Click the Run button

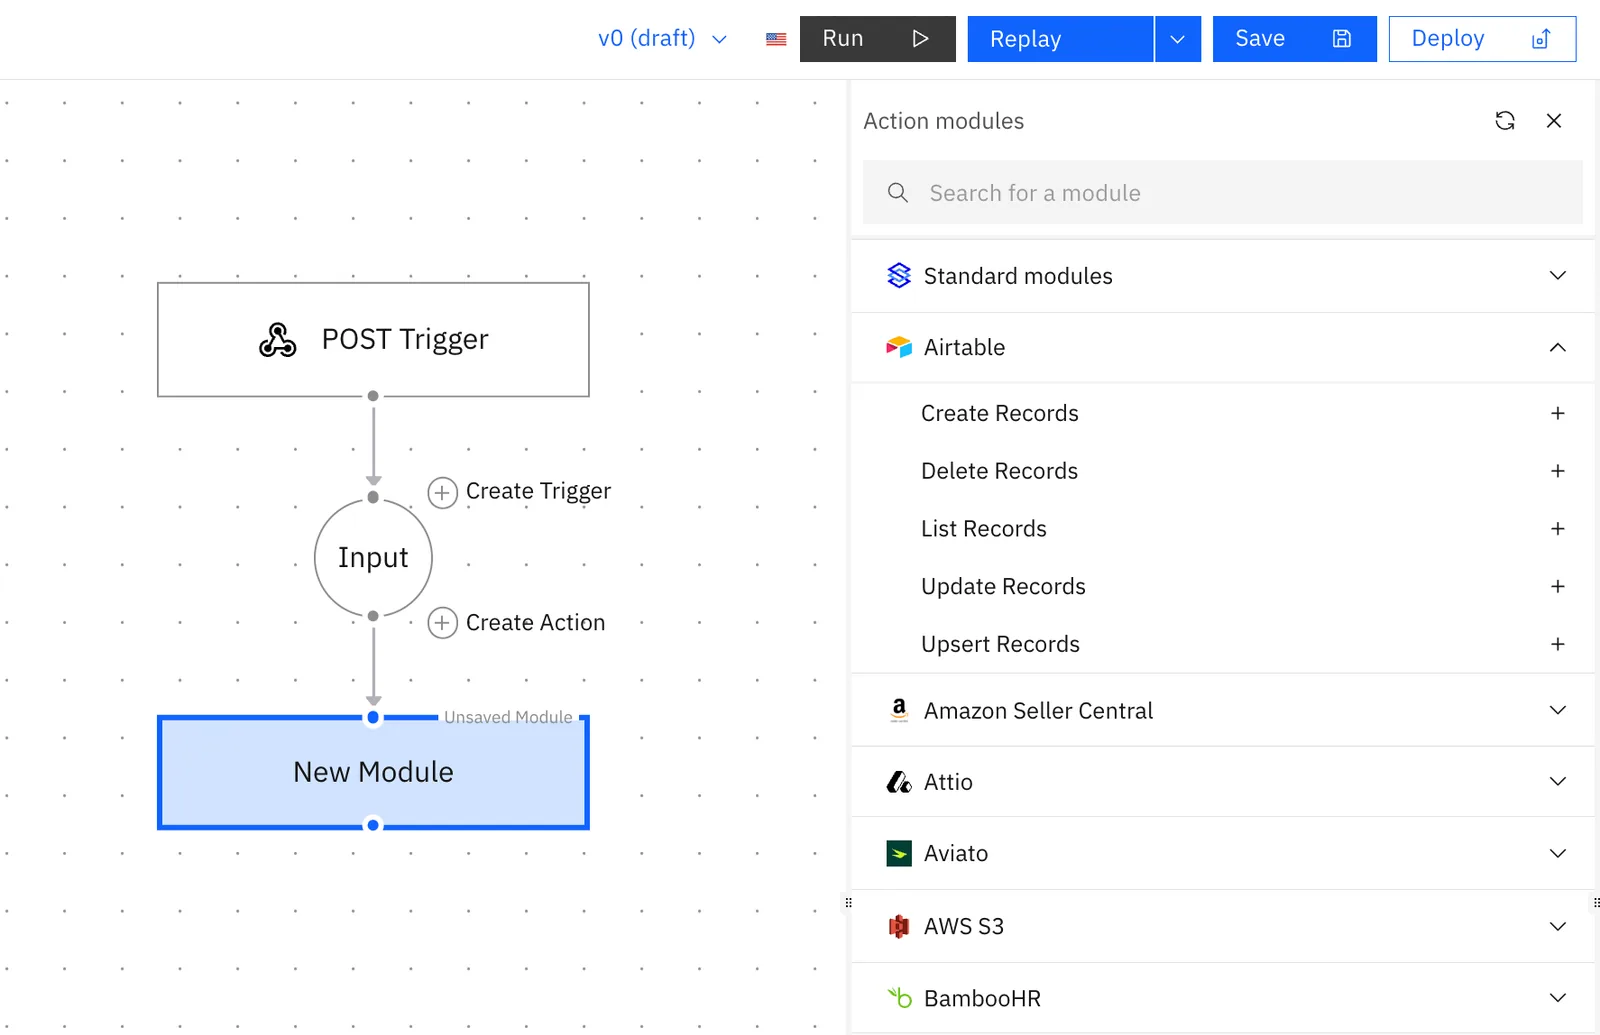[877, 39]
